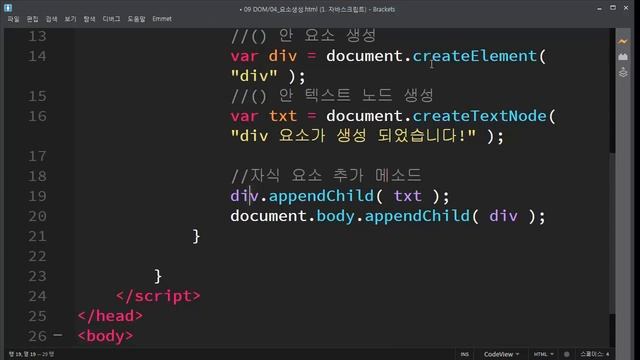The image size is (640, 360).
Task: Click the circular status indicator in status bar
Action: point(567,354)
